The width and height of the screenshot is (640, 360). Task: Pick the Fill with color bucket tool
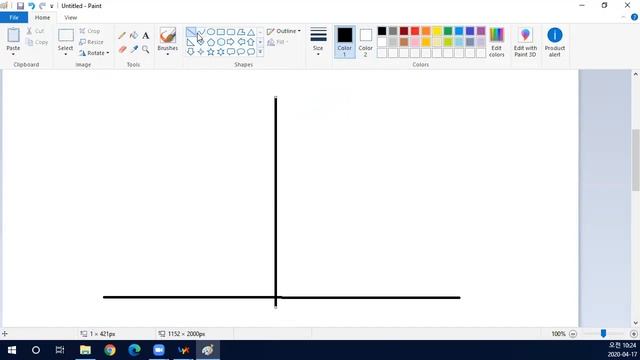[133, 36]
